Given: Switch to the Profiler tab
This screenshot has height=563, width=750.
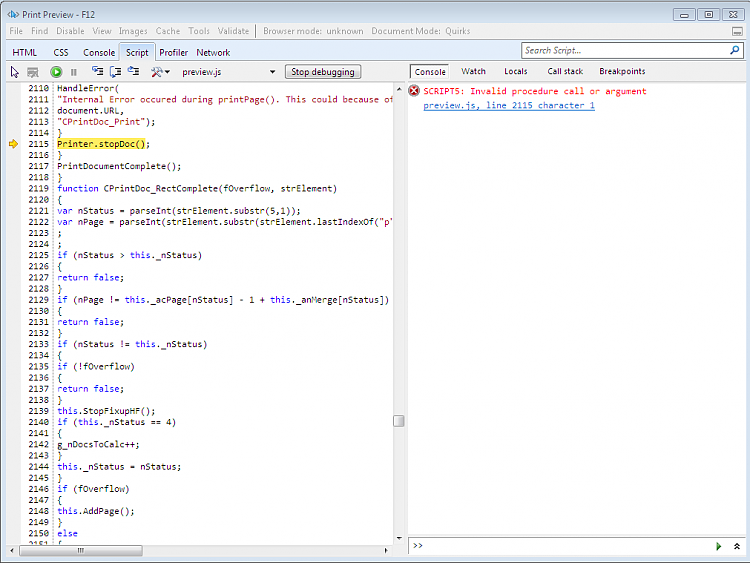Looking at the screenshot, I should pyautogui.click(x=174, y=53).
